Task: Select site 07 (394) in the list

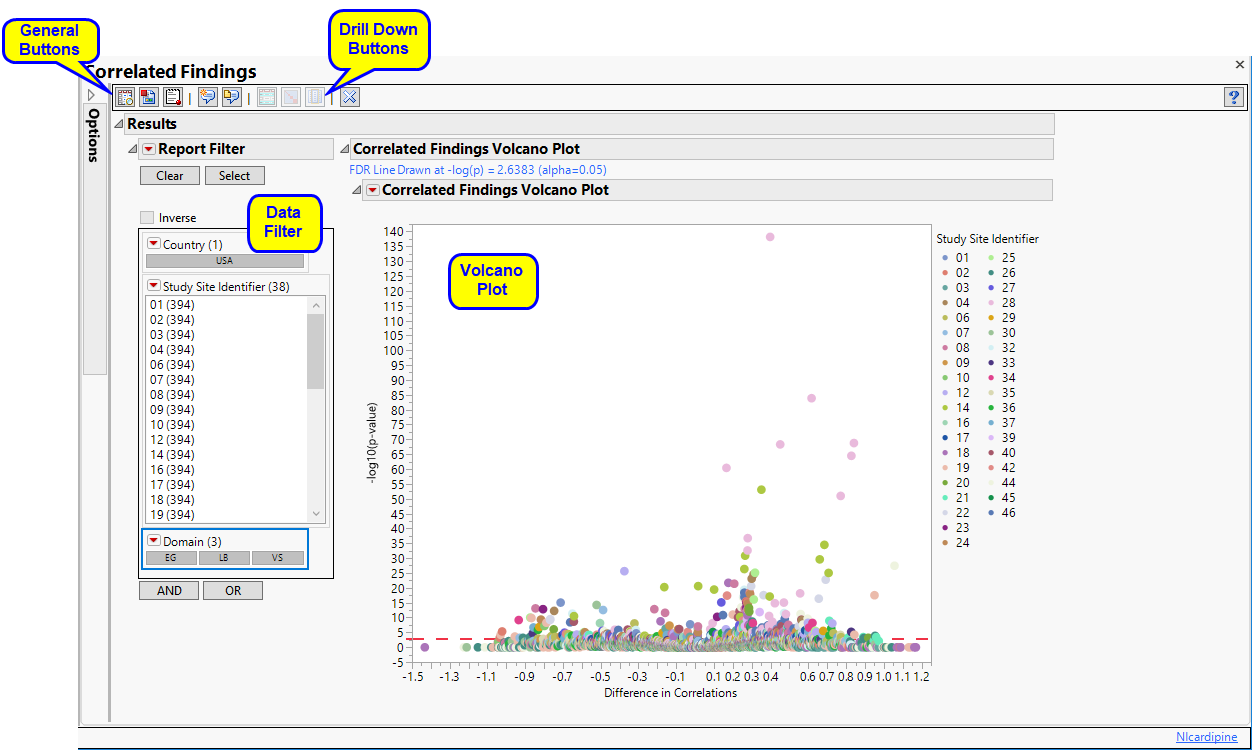Action: [x=172, y=380]
